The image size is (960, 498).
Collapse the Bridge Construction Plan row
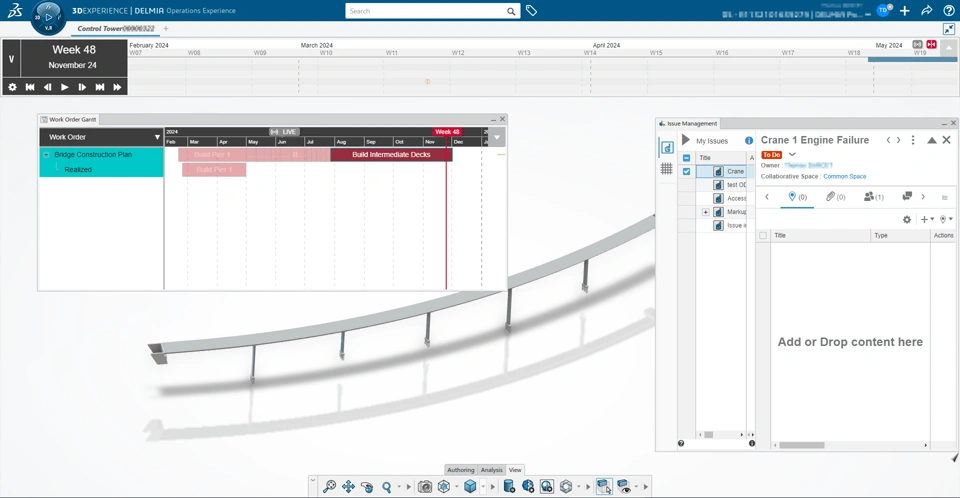tap(46, 155)
